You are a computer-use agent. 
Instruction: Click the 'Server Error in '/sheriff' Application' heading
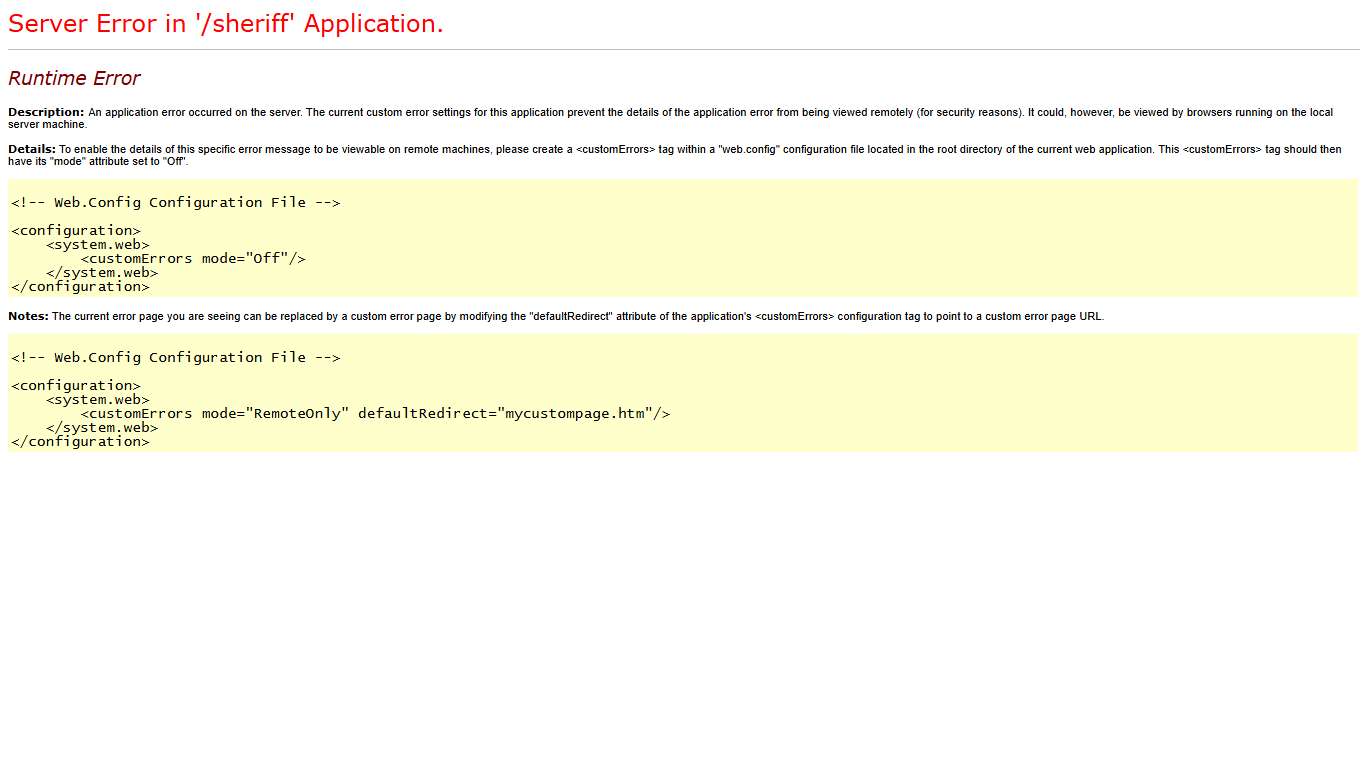coord(224,23)
